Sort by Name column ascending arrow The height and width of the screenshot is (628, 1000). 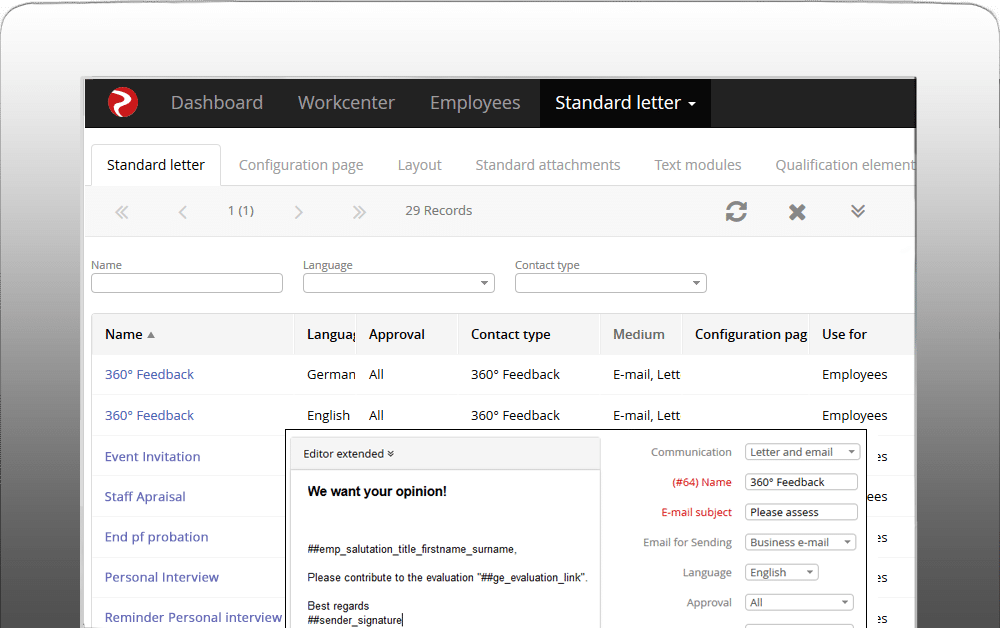point(151,335)
